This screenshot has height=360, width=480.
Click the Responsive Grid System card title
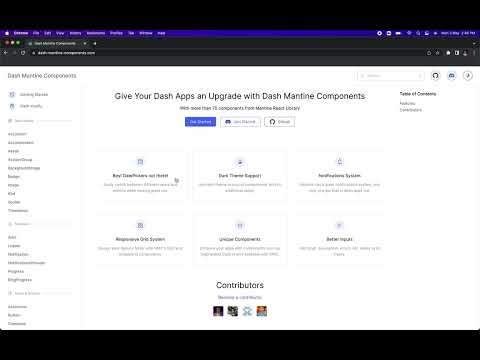click(140, 239)
